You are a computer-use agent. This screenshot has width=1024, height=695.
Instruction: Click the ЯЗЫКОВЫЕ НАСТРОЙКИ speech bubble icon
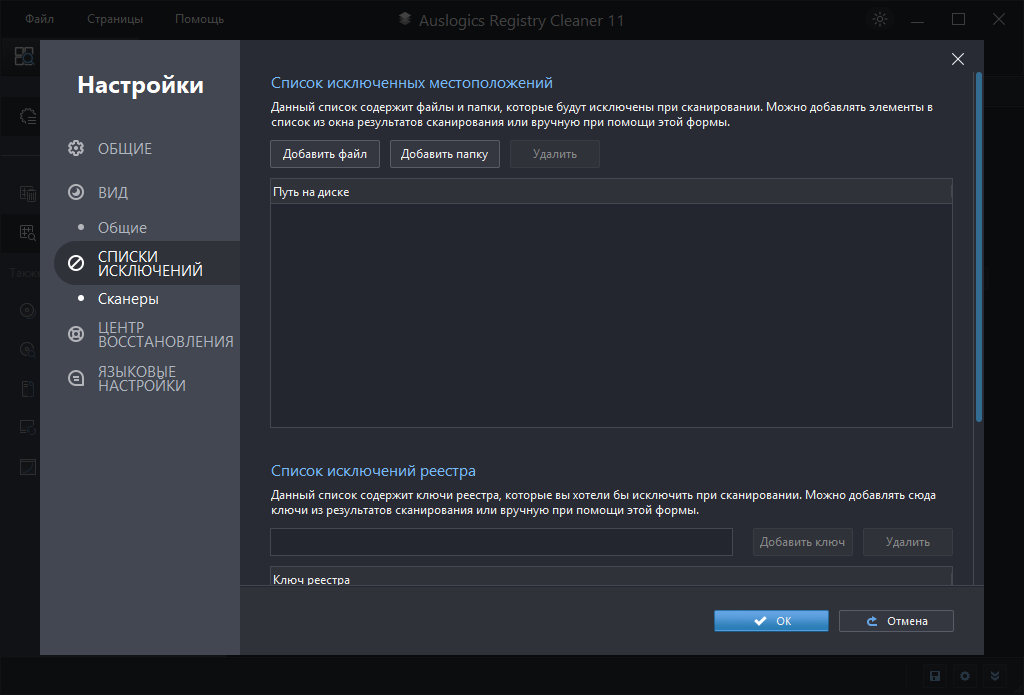click(76, 378)
